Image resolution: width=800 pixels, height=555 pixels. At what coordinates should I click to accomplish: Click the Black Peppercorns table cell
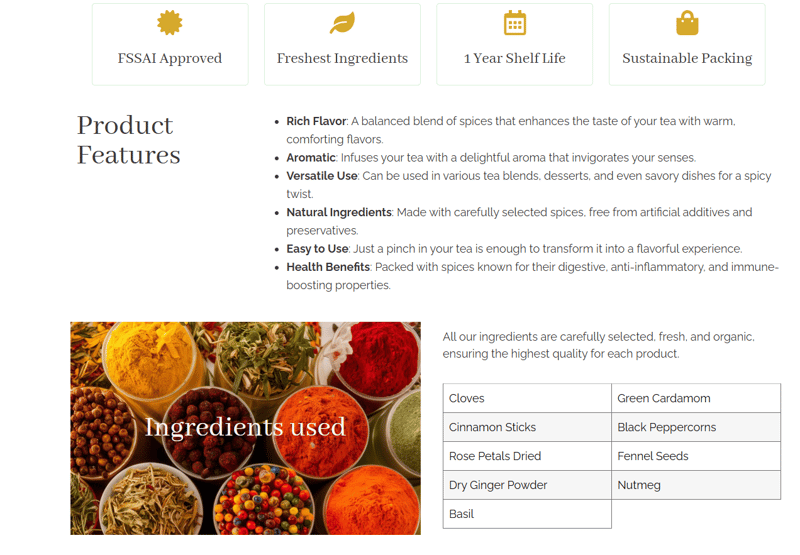(x=696, y=427)
